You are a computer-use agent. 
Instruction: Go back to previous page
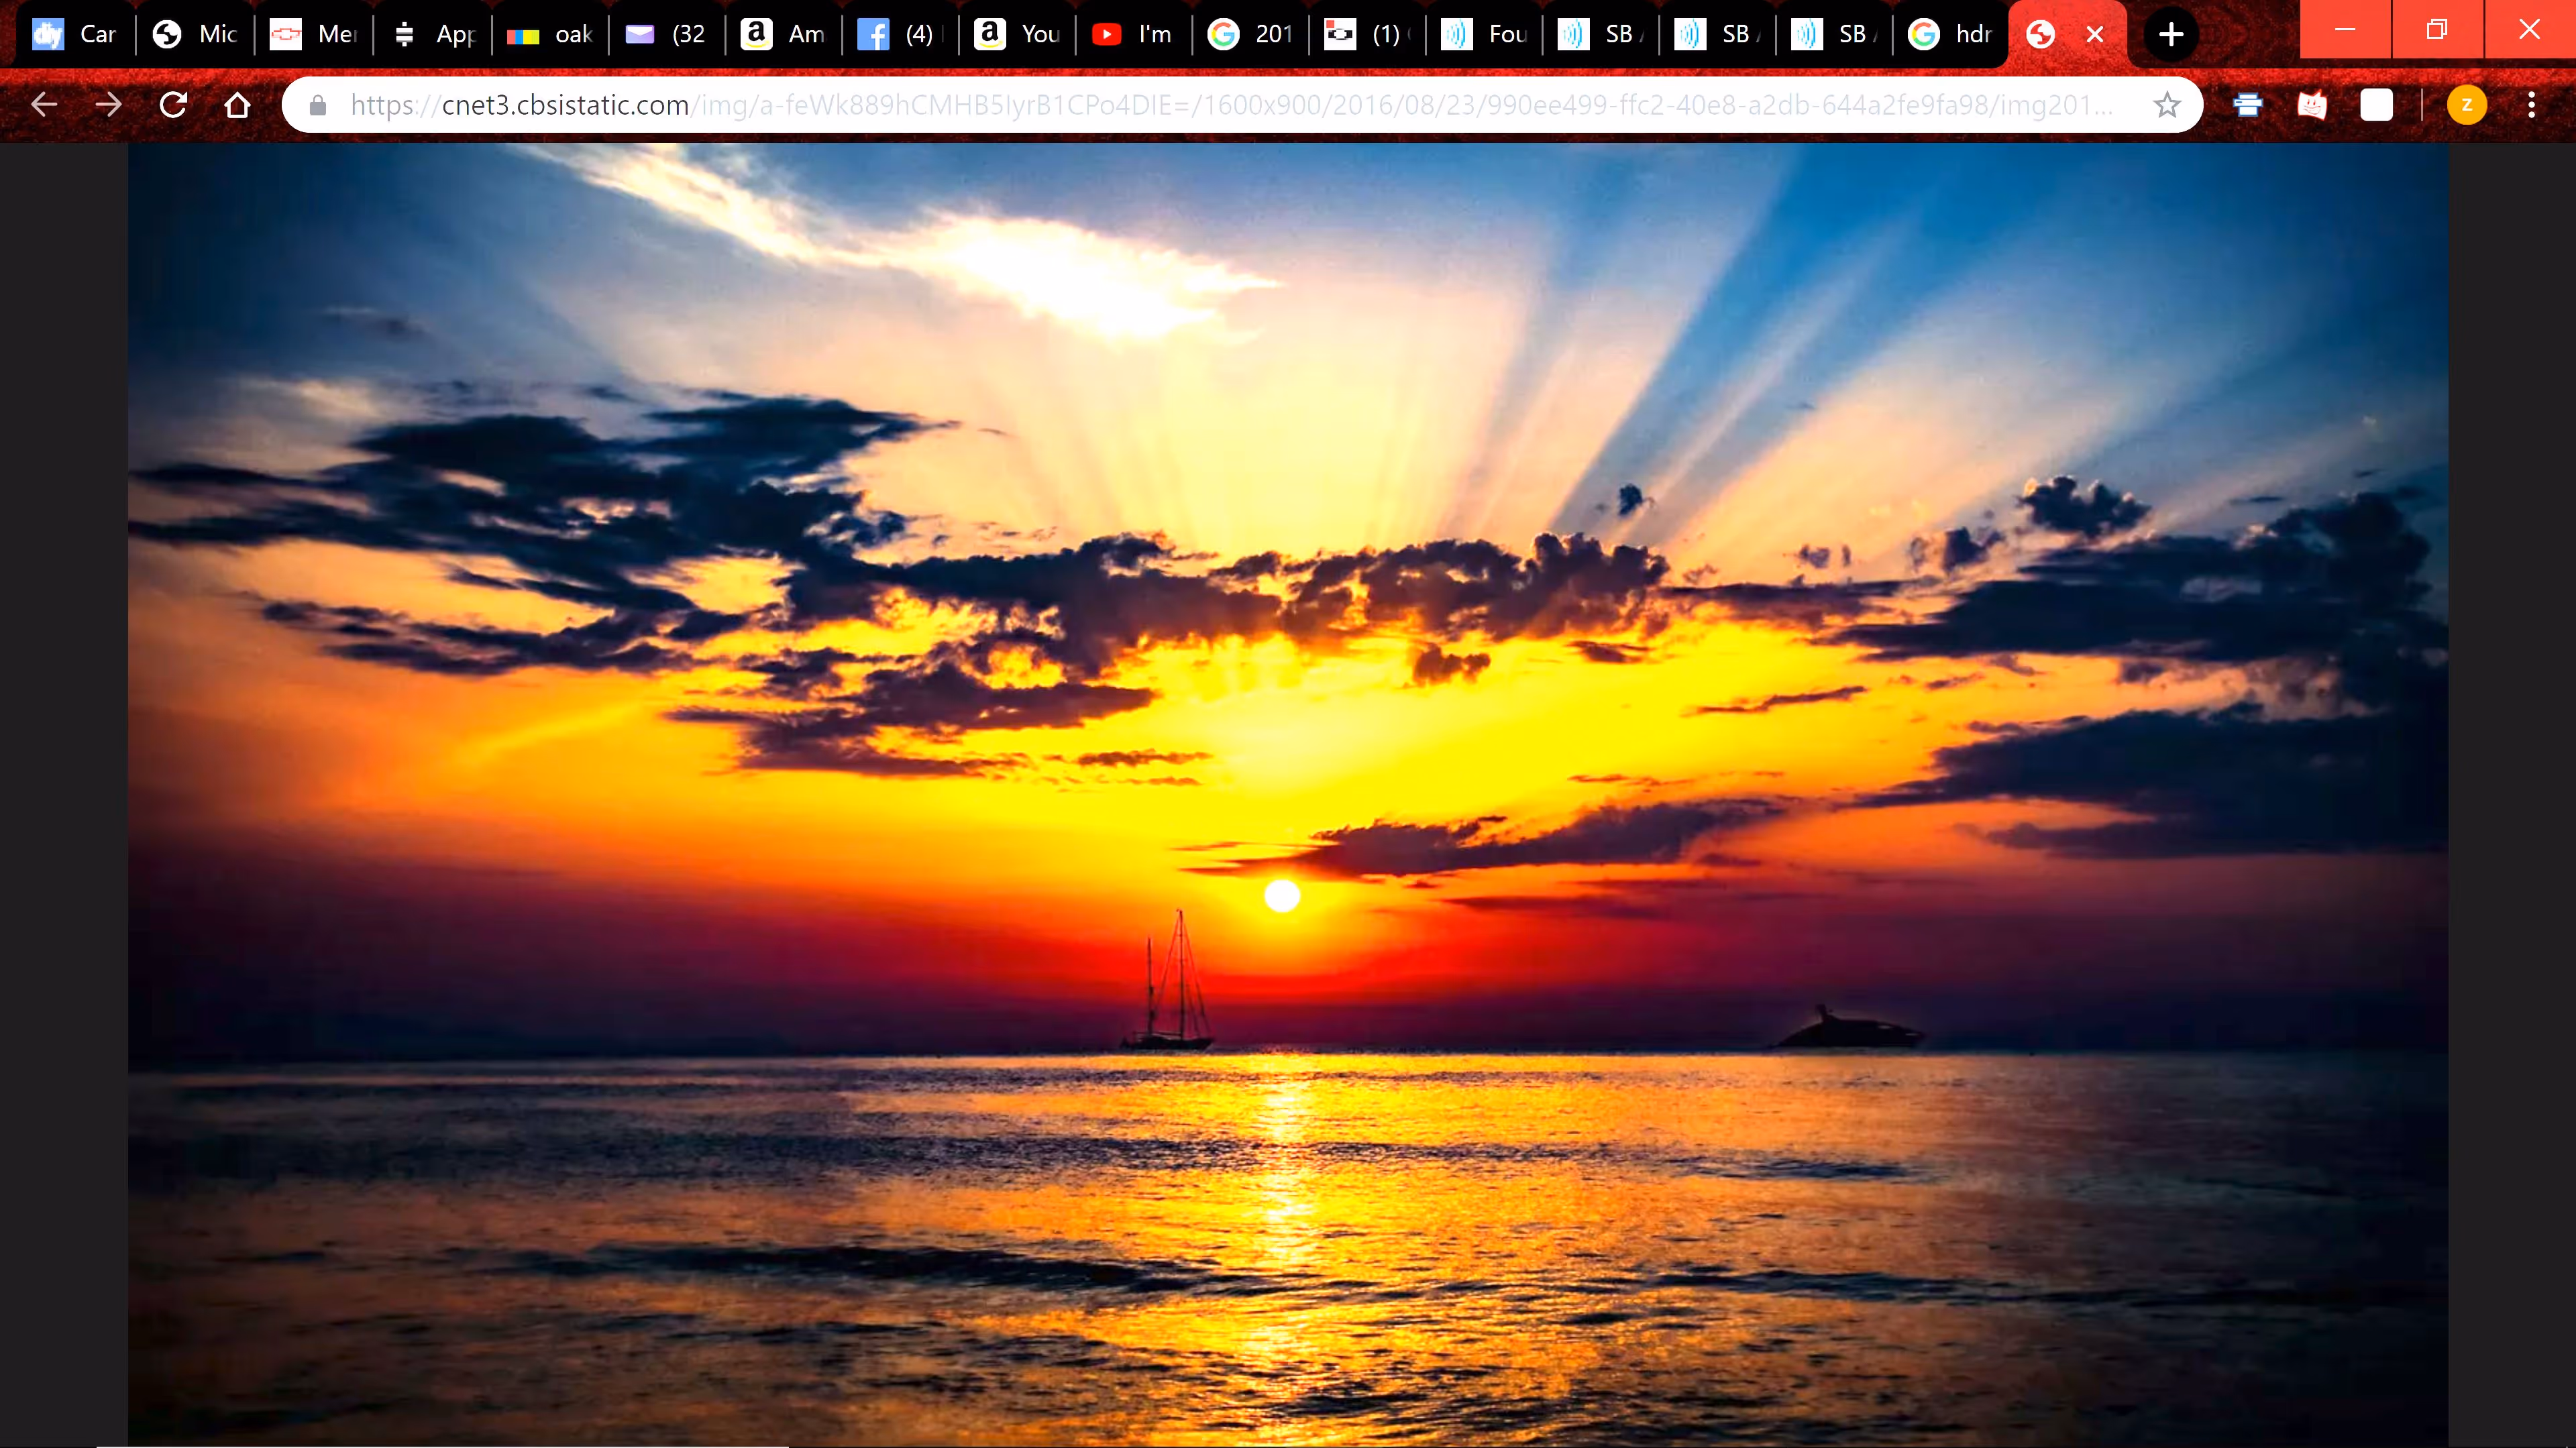tap(44, 105)
